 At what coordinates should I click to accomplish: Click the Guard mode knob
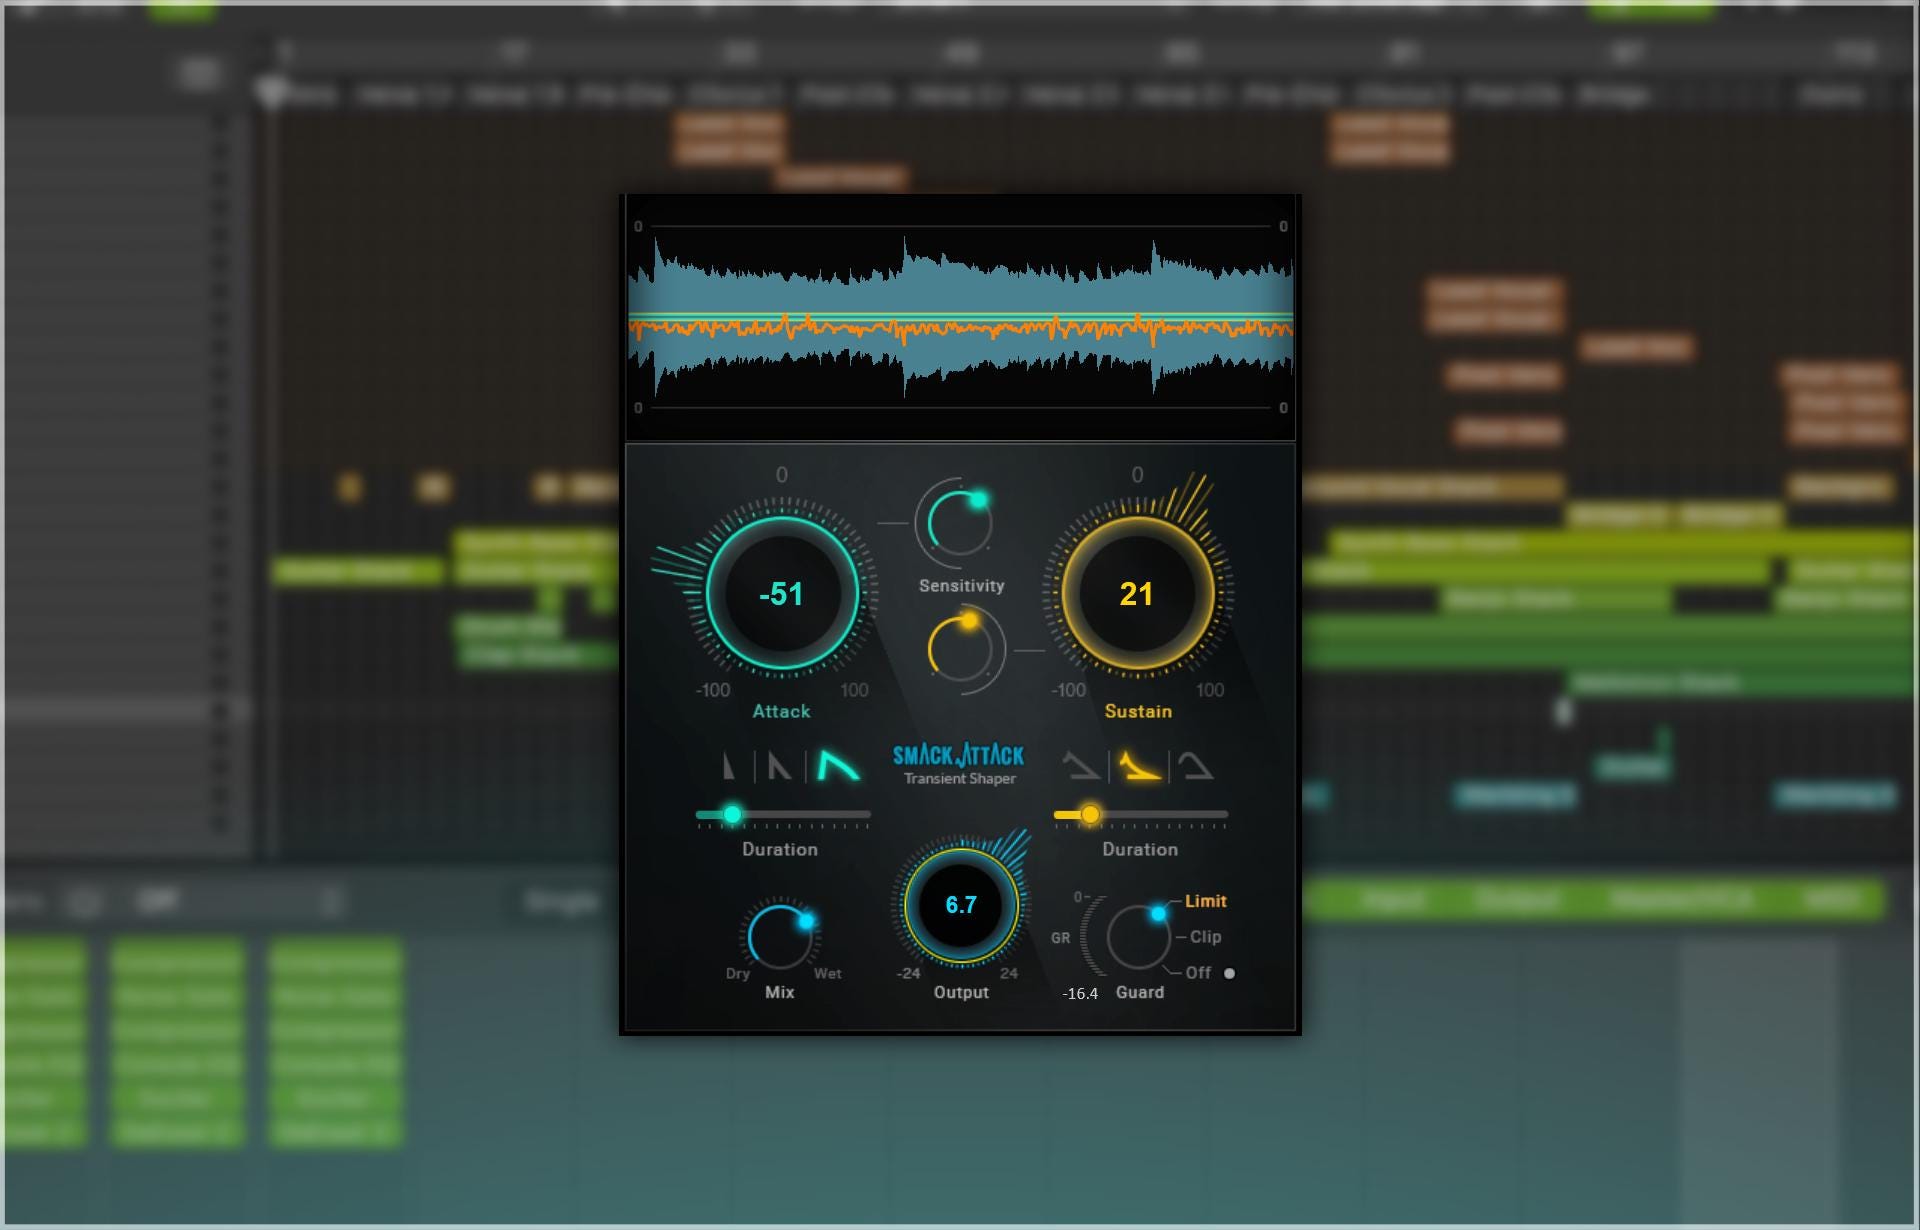coord(1138,936)
